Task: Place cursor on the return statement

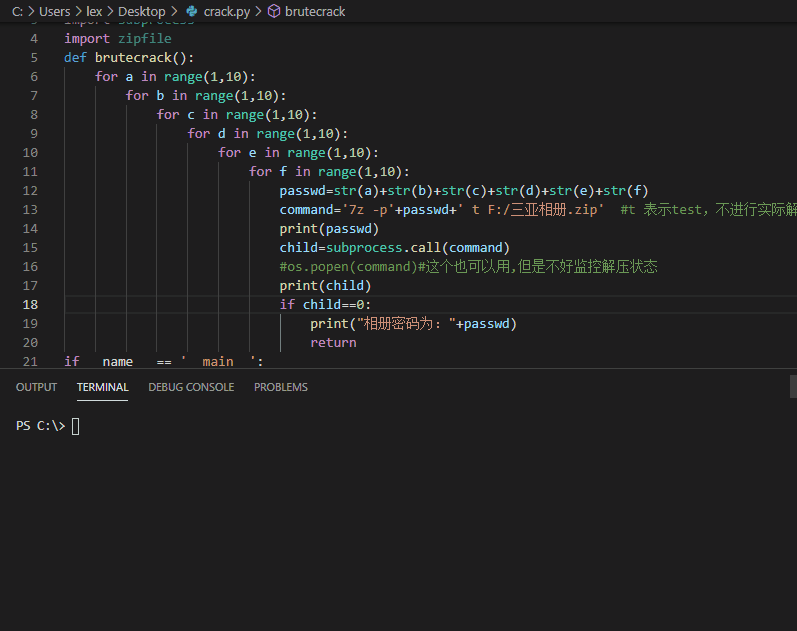Action: tap(333, 342)
